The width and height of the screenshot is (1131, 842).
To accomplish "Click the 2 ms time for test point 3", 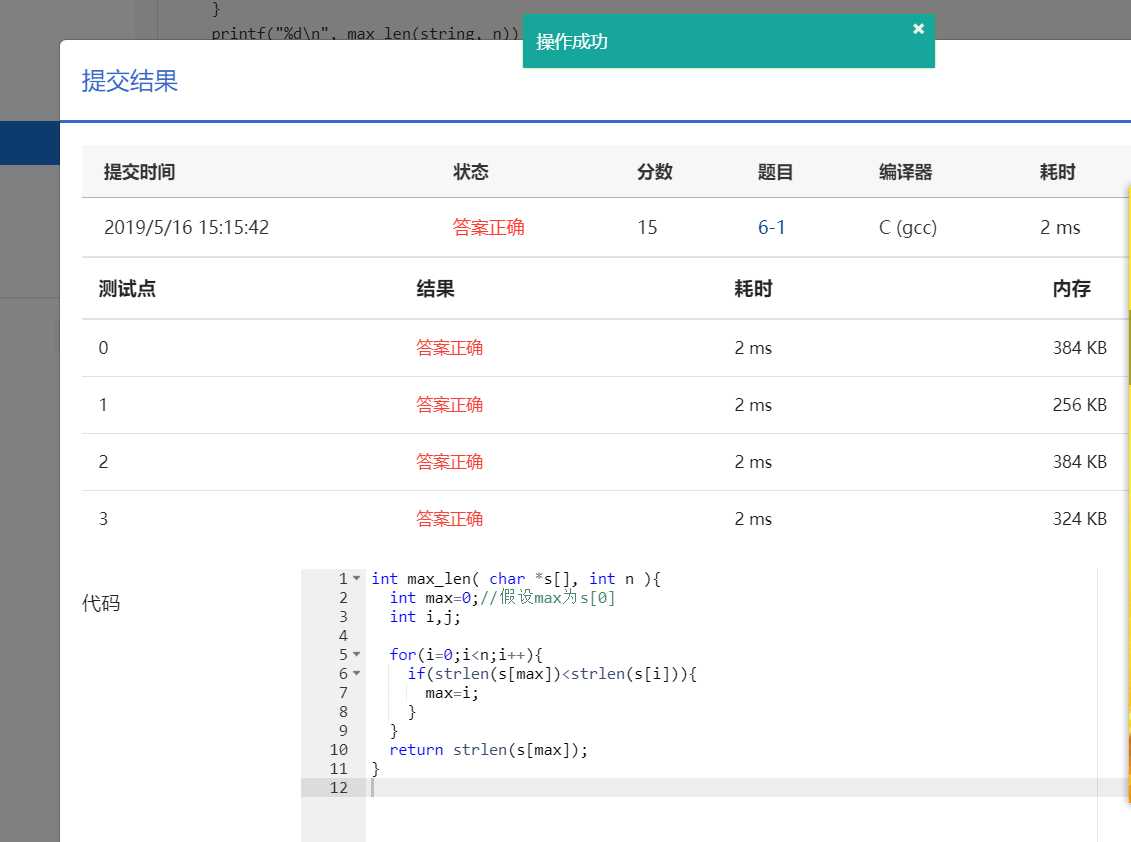I will [753, 519].
